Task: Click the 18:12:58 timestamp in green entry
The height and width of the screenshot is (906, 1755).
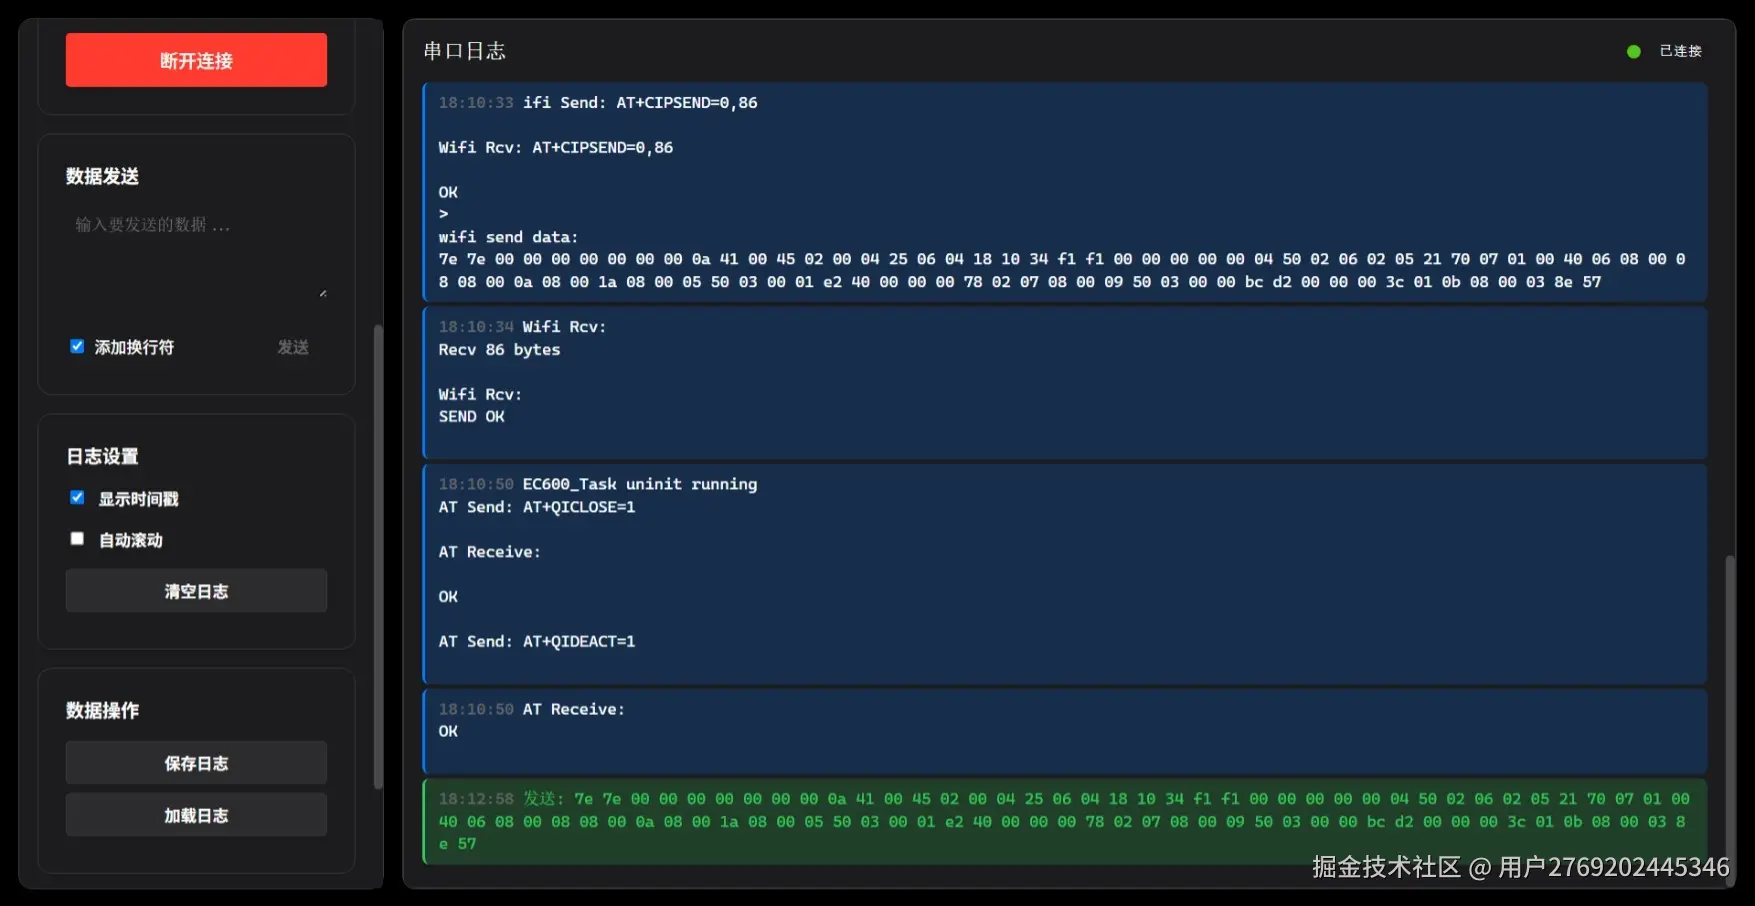Action: (x=476, y=799)
